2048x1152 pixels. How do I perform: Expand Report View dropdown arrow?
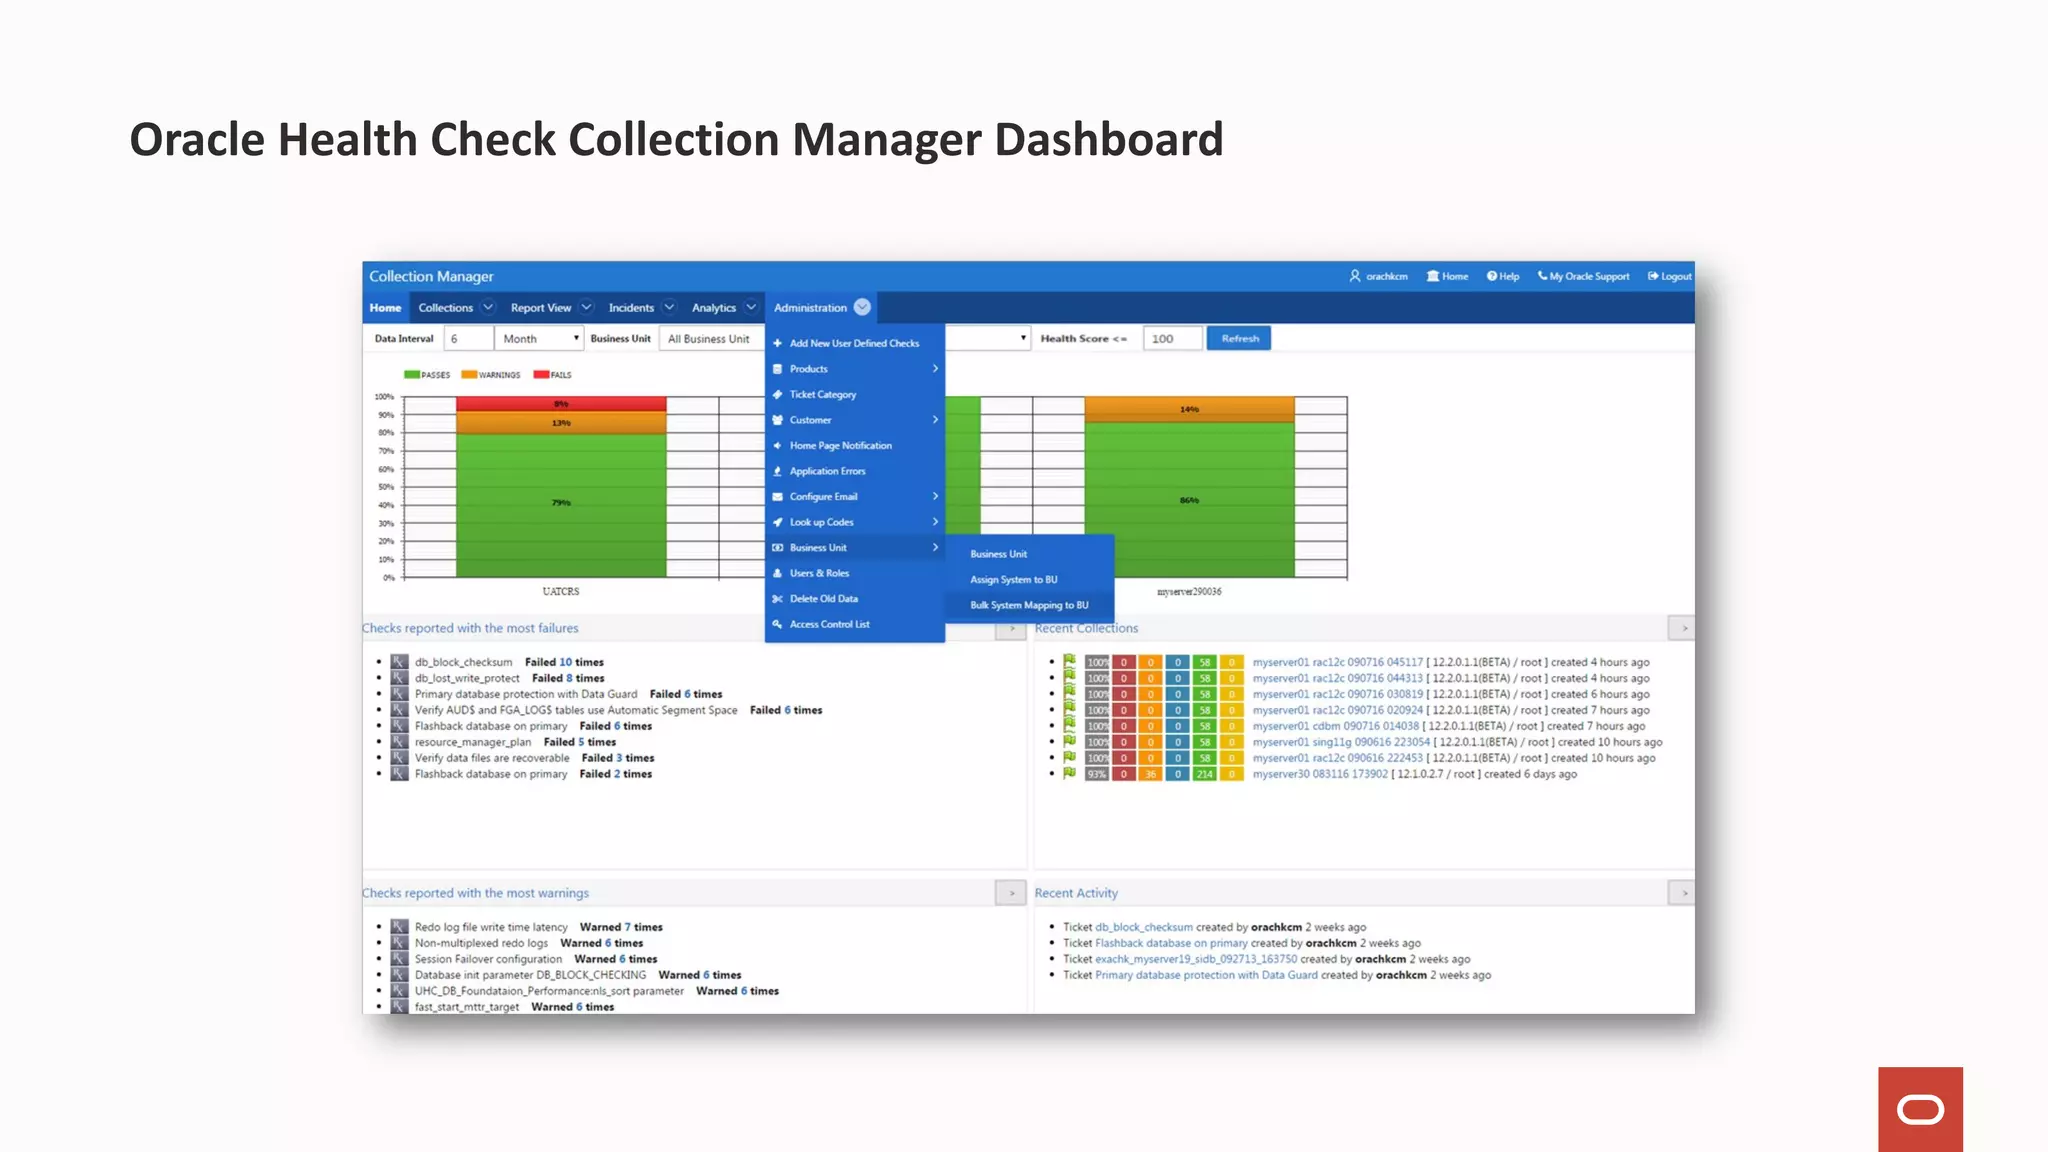point(587,307)
